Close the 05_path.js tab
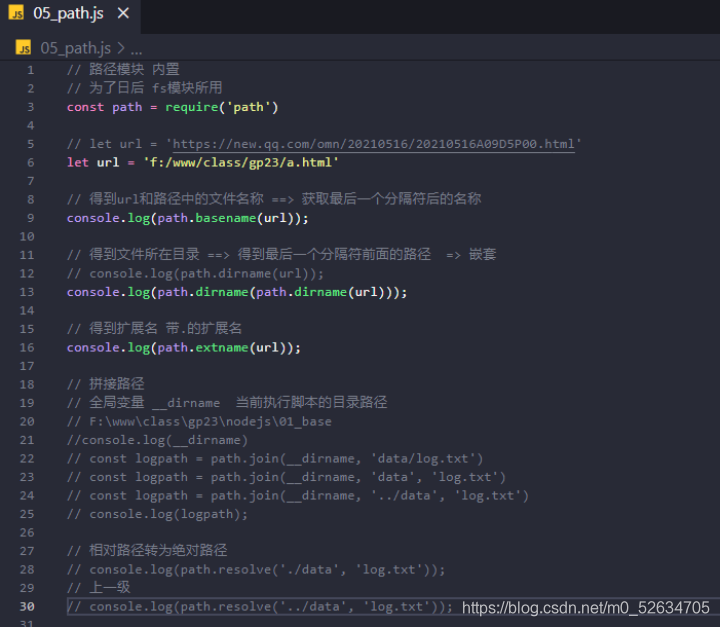 (123, 13)
